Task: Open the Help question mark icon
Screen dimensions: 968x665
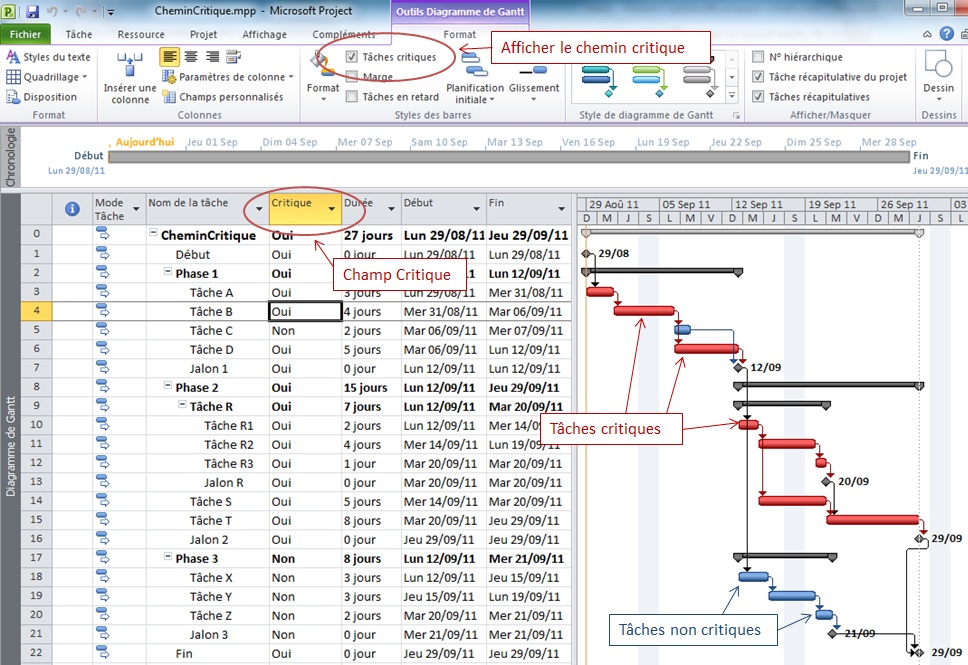Action: 946,34
